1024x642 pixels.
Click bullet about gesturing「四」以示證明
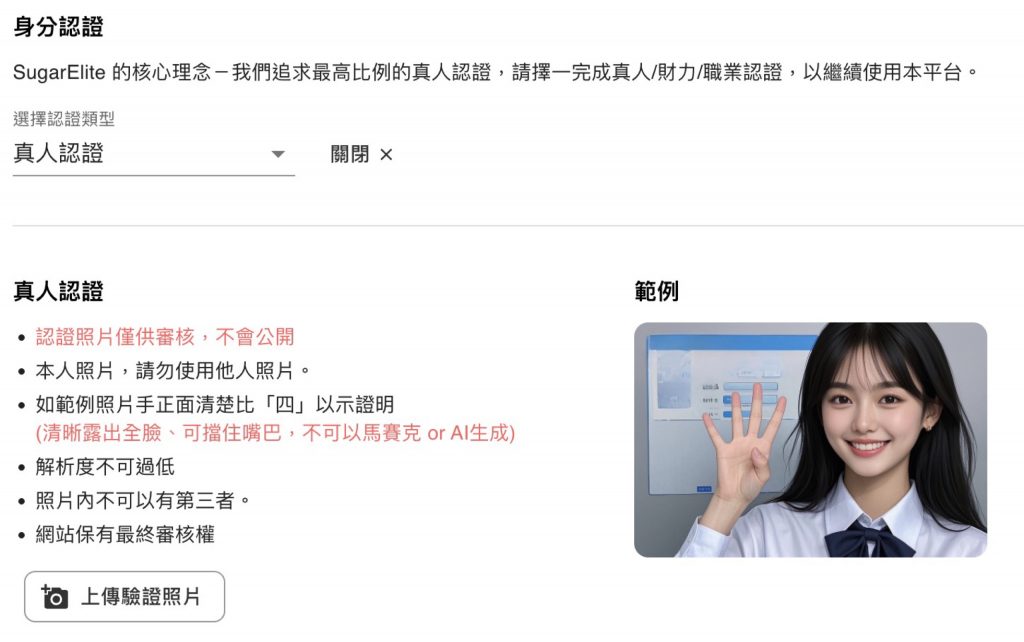click(x=215, y=405)
